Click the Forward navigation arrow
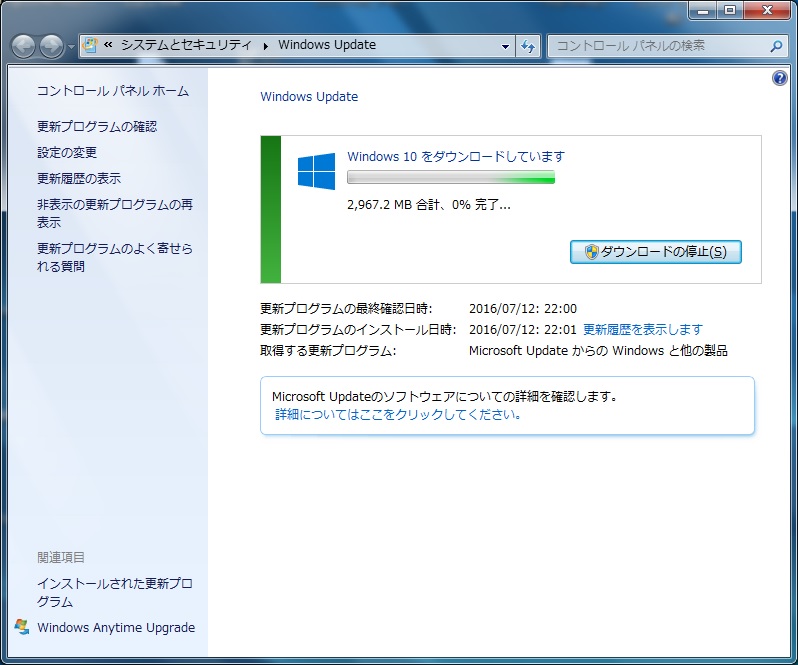This screenshot has width=798, height=665. tap(51, 46)
